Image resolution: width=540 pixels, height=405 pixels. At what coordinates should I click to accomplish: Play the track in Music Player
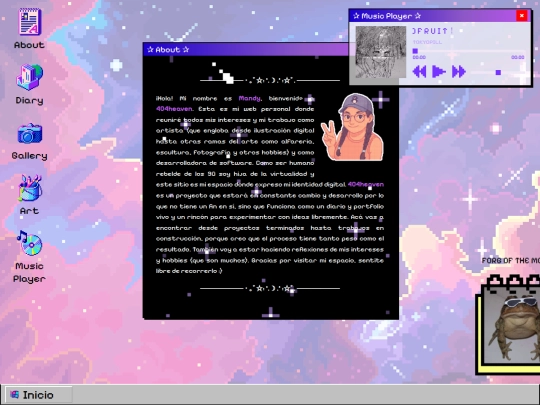[x=438, y=72]
